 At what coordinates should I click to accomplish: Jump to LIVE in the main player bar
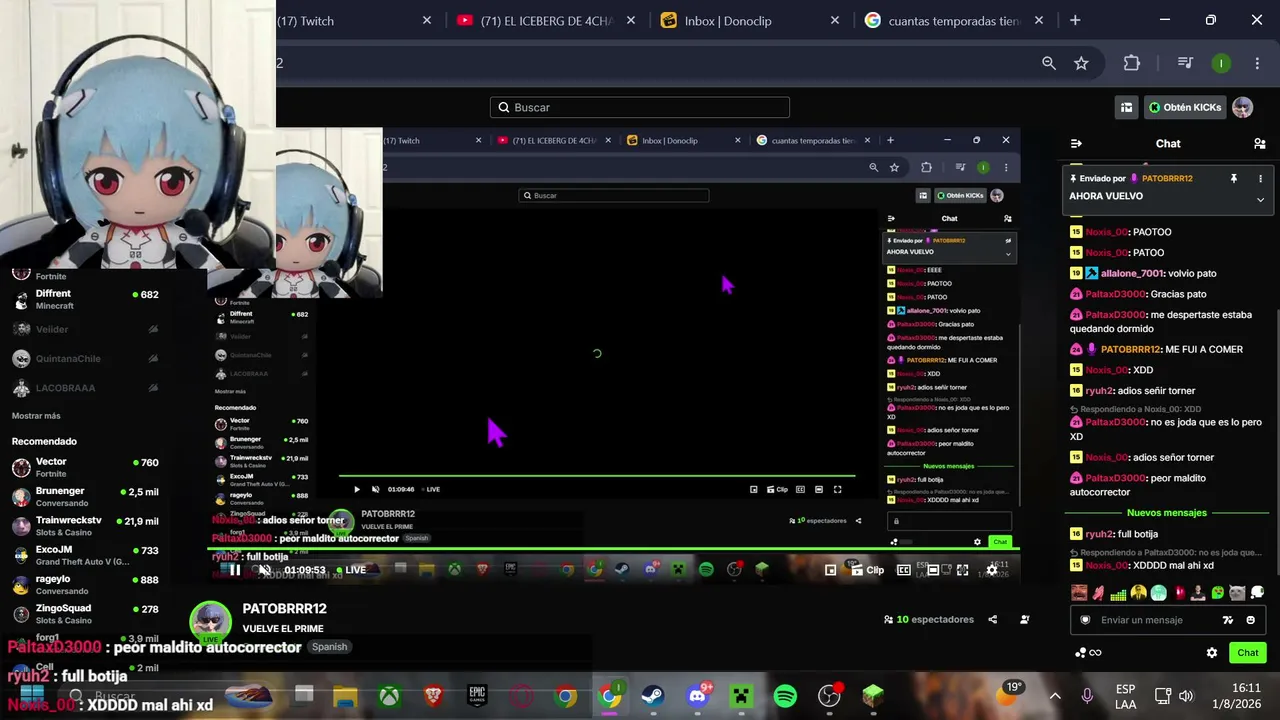pyautogui.click(x=351, y=570)
